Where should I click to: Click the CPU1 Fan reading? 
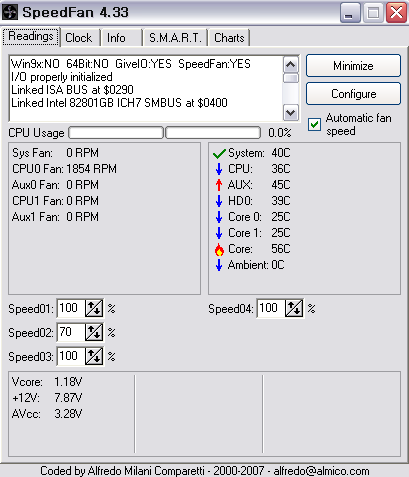[55, 201]
